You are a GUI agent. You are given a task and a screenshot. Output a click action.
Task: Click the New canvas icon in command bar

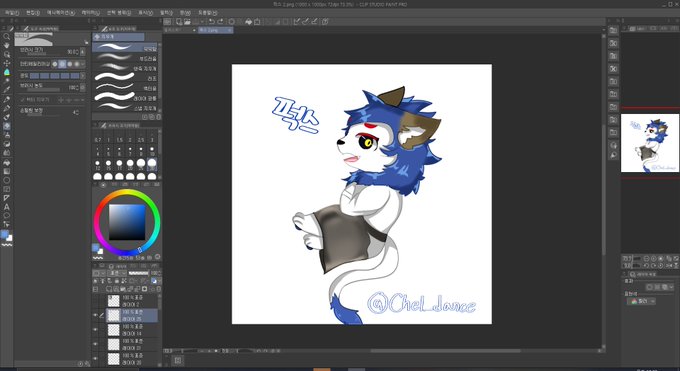(x=179, y=21)
